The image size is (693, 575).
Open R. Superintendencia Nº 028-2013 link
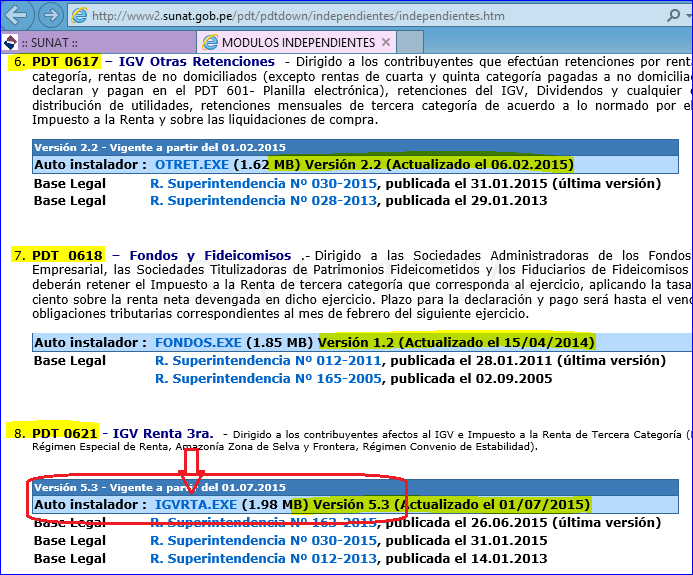click(263, 201)
